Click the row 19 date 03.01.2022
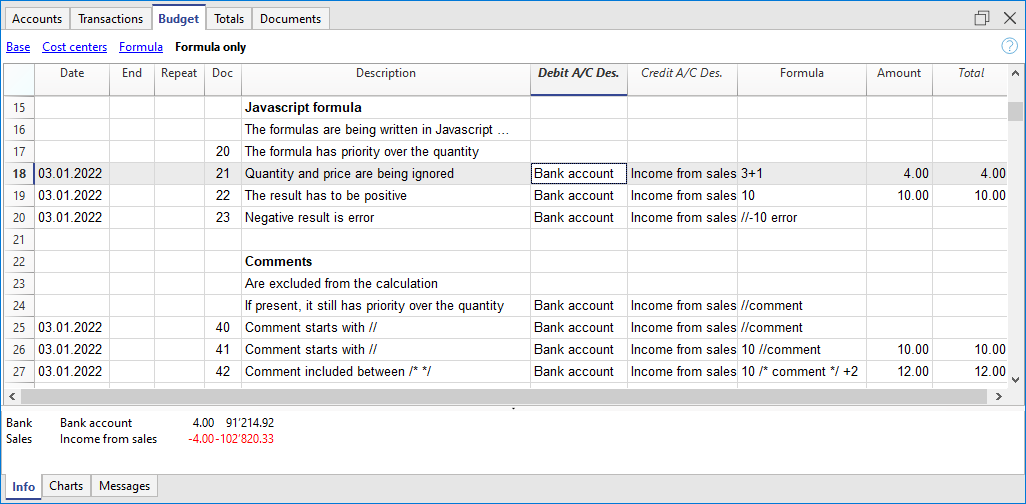The height and width of the screenshot is (504, 1026). click(72, 195)
